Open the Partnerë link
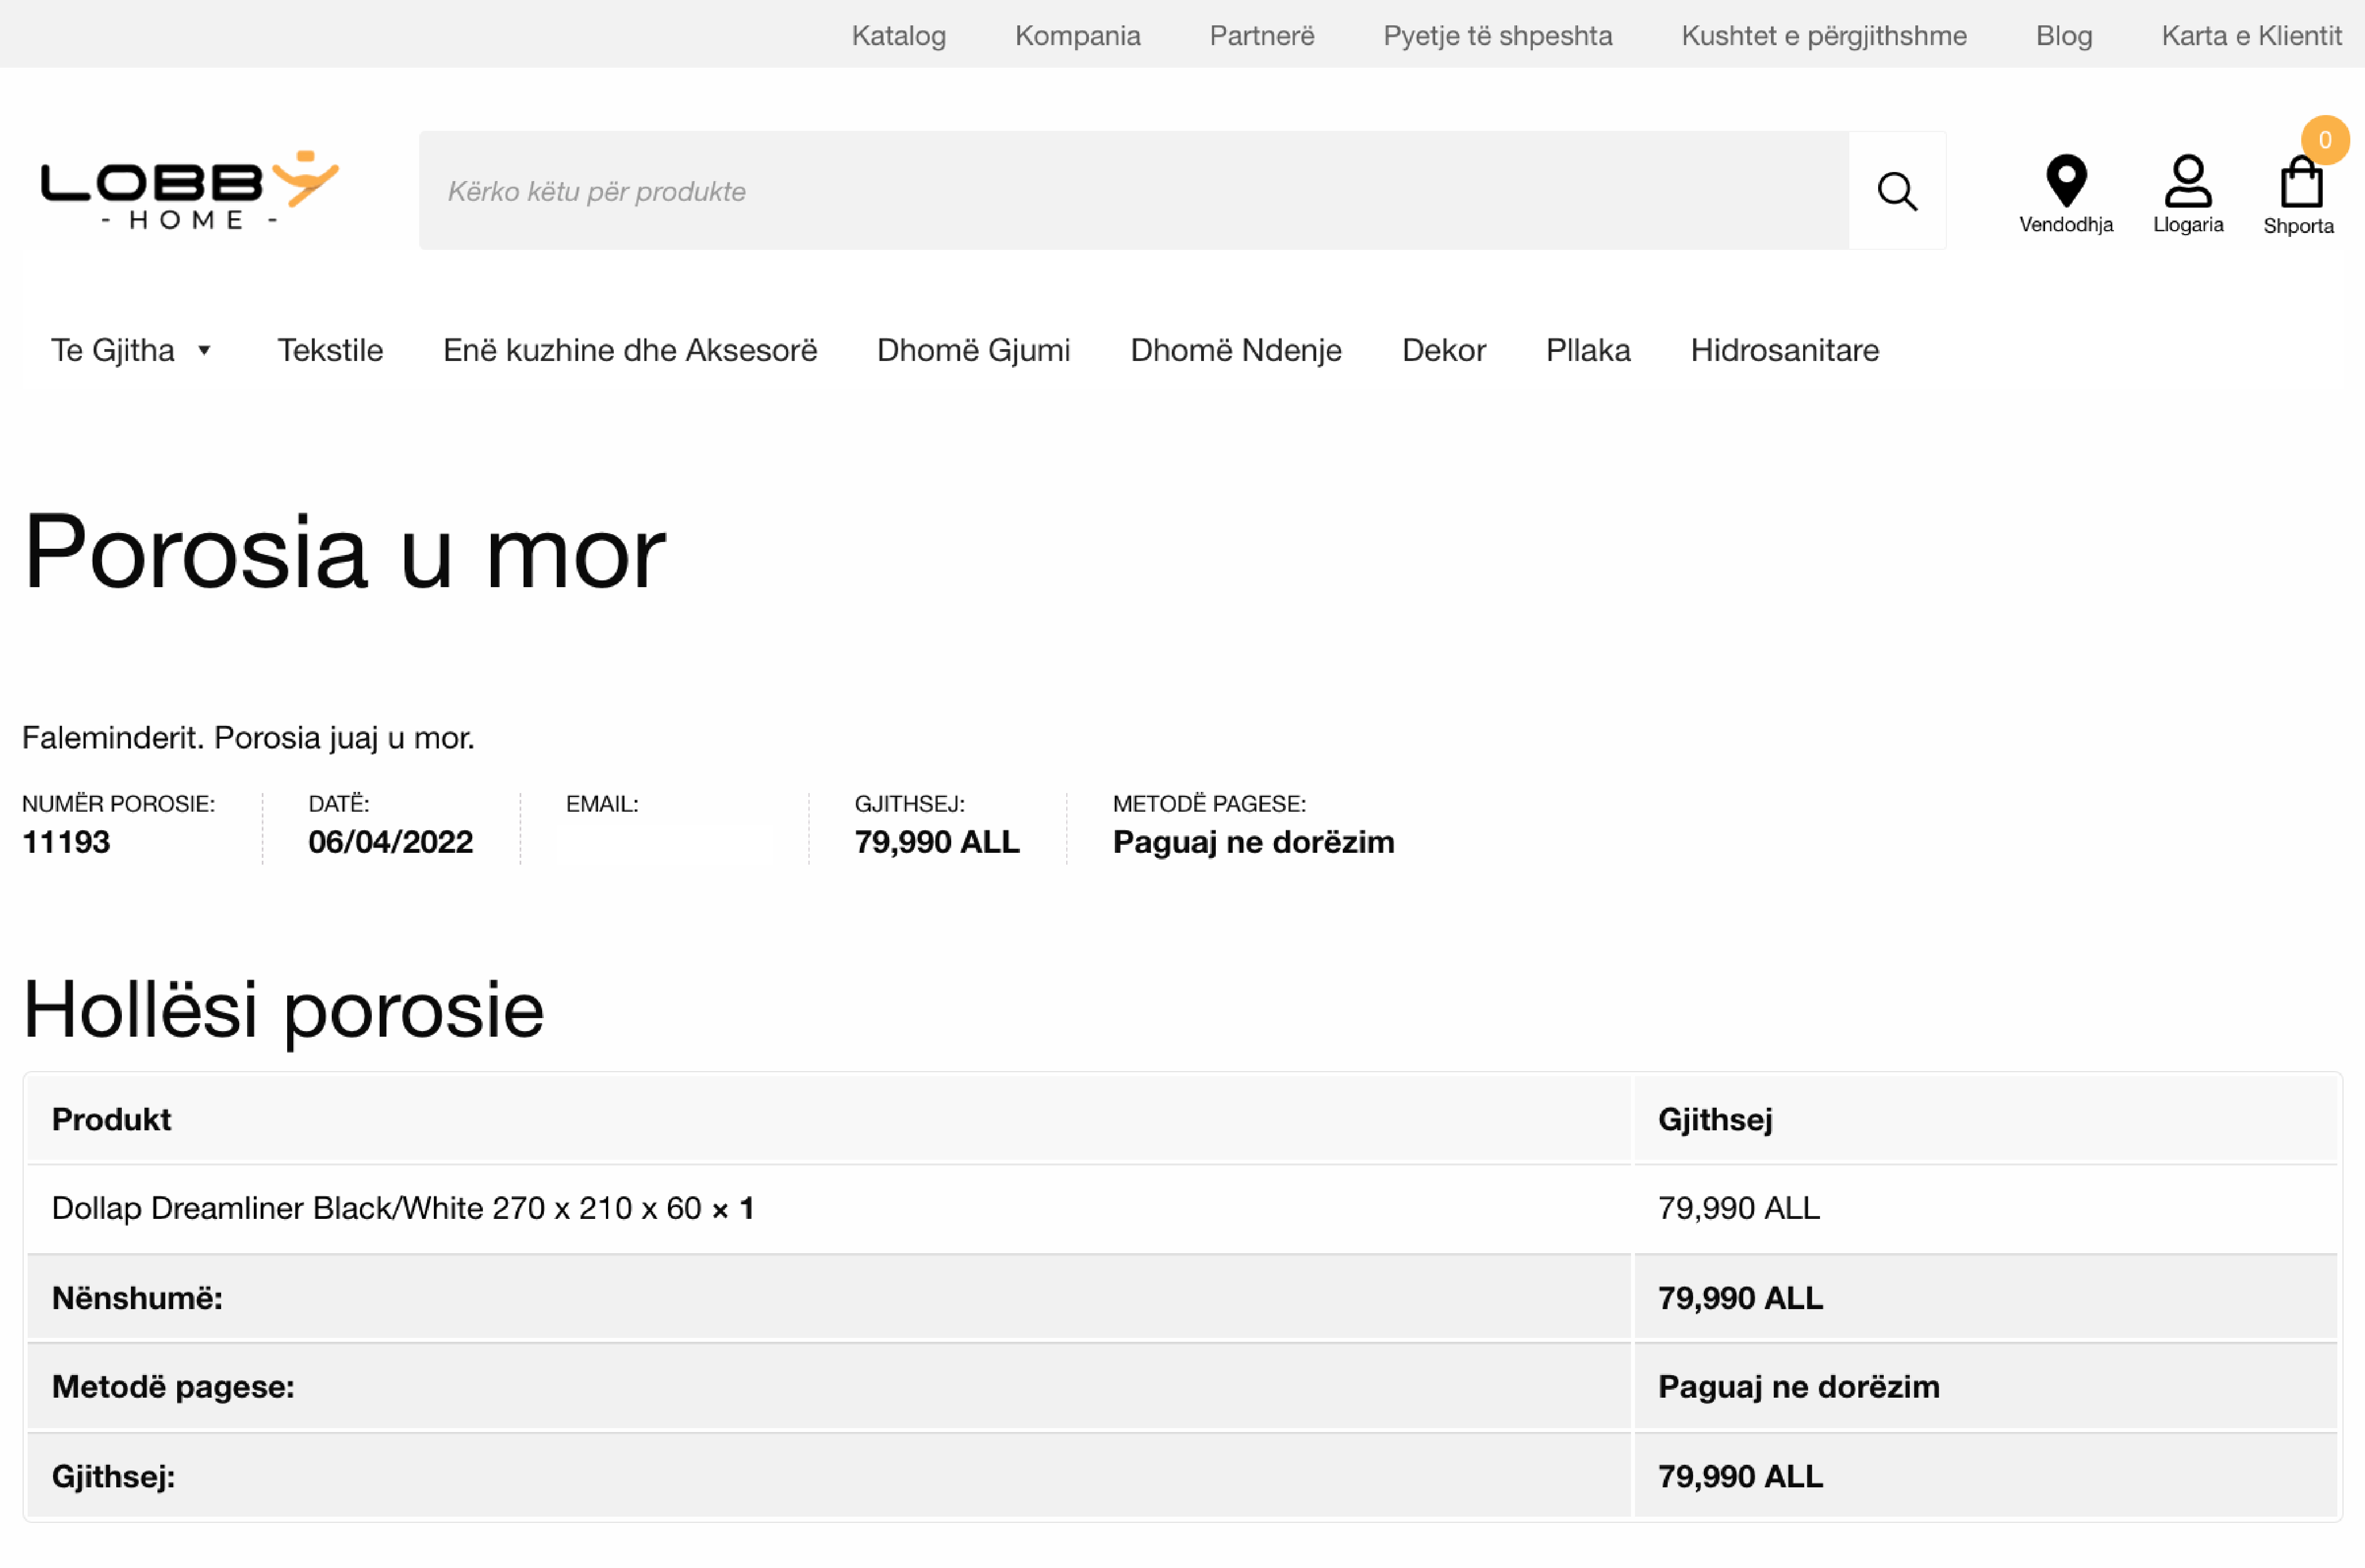This screenshot has height=1568, width=2365. [1262, 35]
